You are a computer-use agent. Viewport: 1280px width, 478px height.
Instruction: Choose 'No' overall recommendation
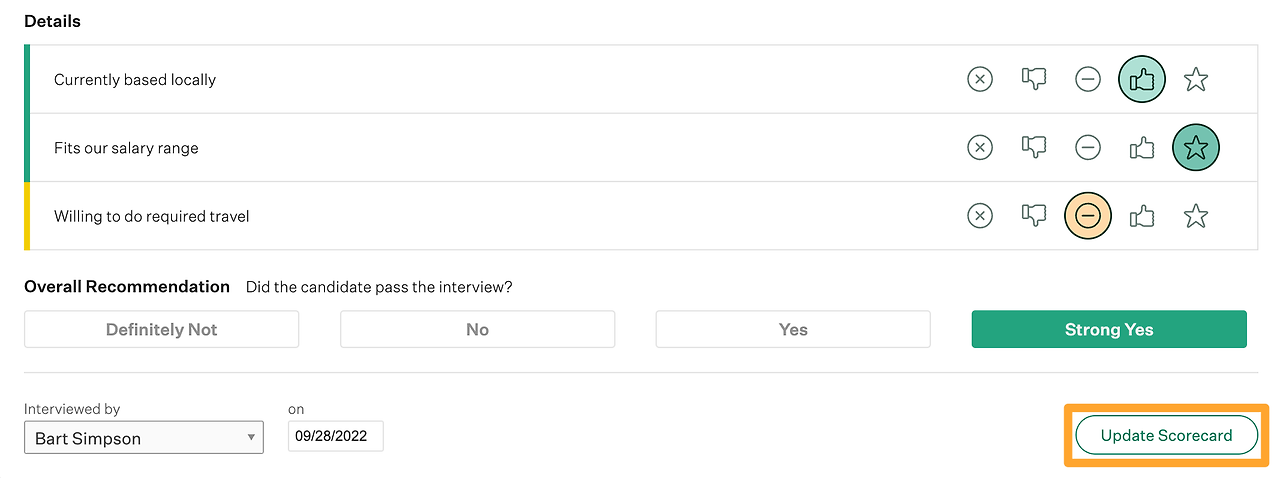pyautogui.click(x=477, y=329)
